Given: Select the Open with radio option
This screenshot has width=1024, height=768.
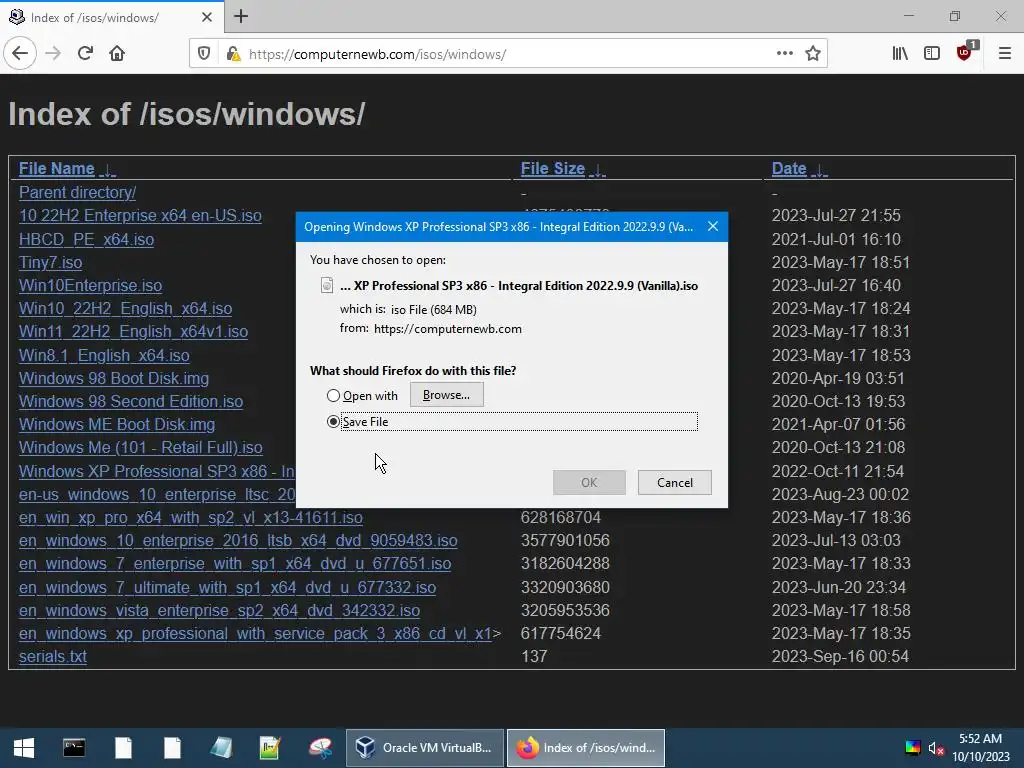Looking at the screenshot, I should [x=333, y=396].
